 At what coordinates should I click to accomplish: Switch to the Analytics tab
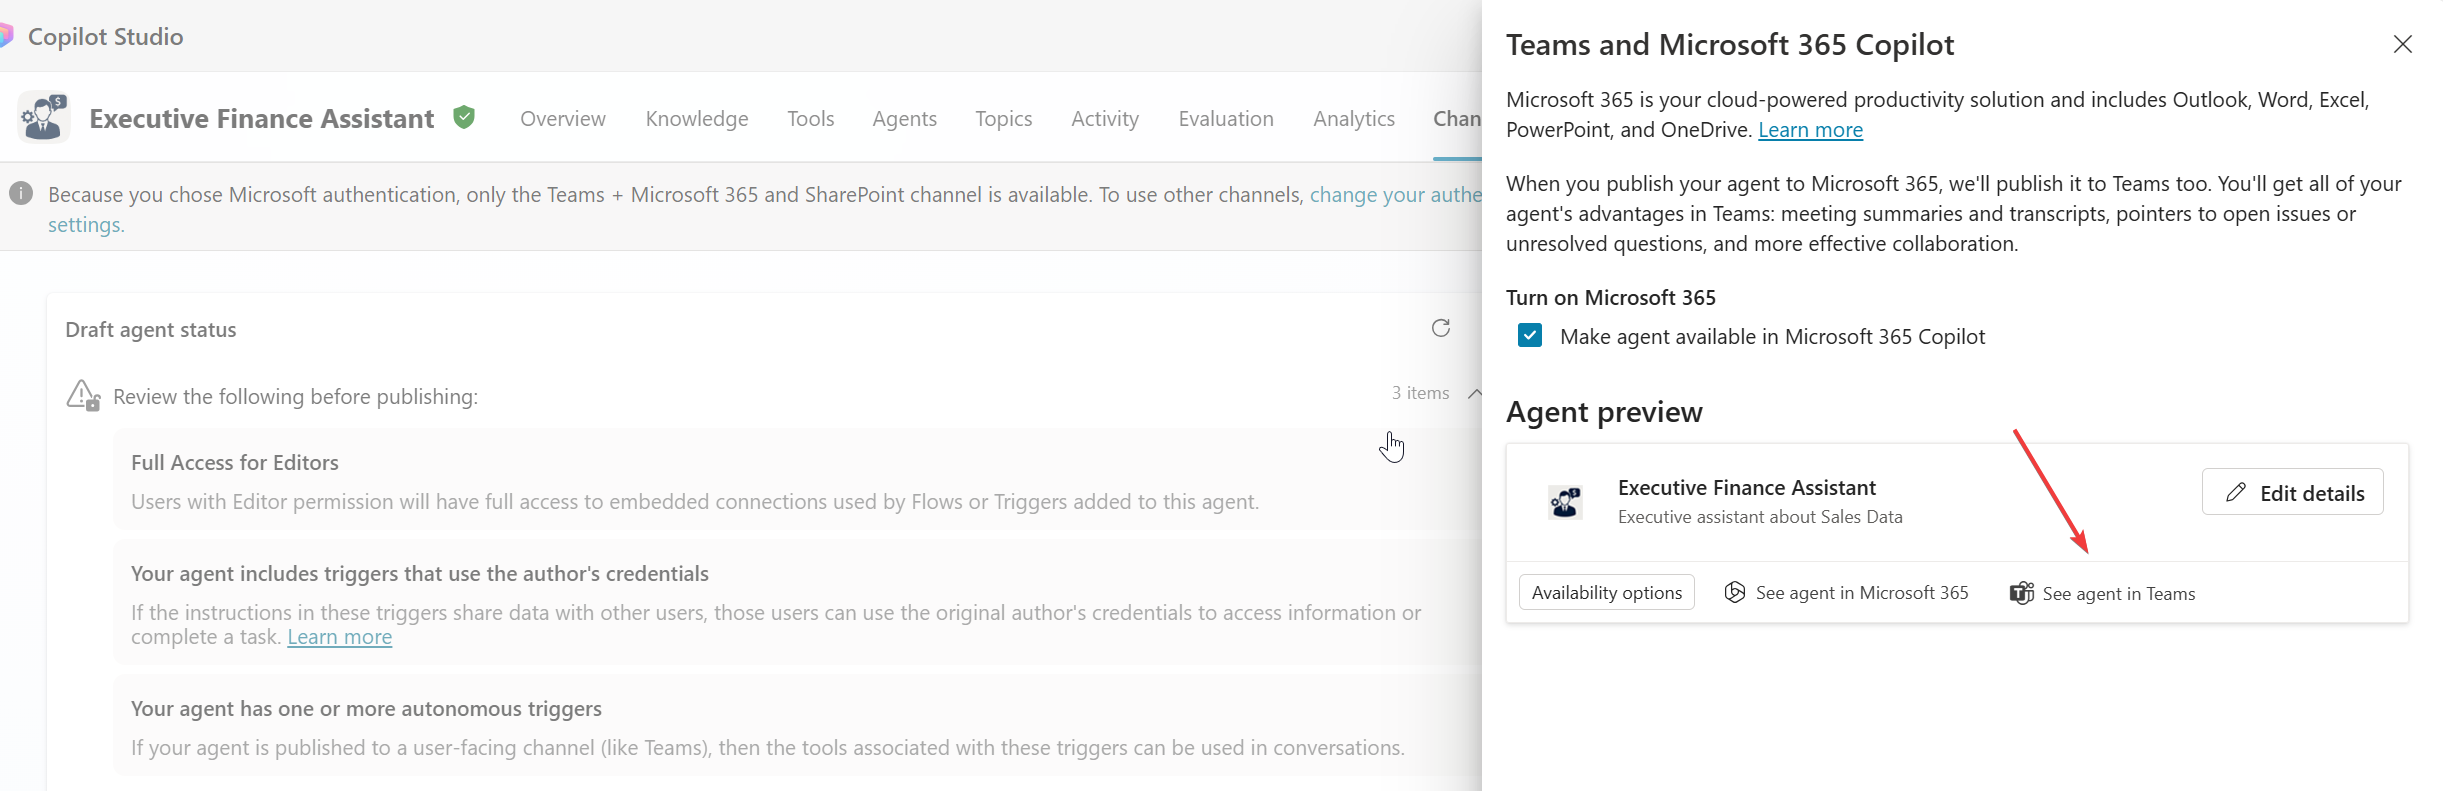pyautogui.click(x=1353, y=119)
